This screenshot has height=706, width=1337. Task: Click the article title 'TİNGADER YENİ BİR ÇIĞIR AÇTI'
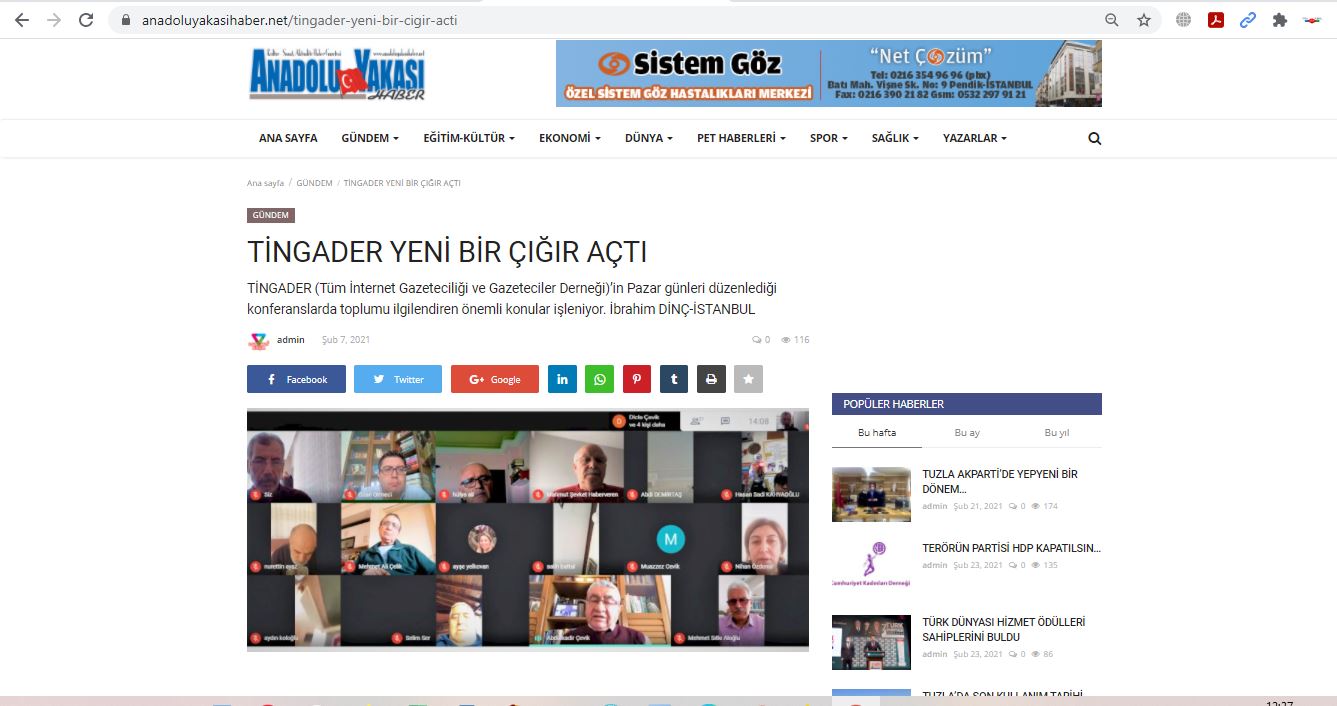pos(447,251)
